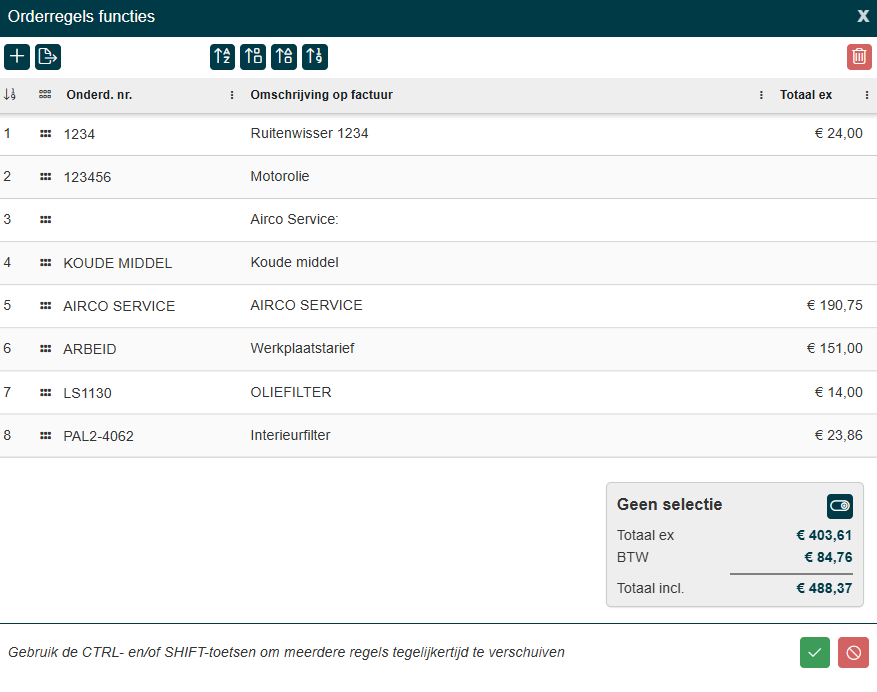Image resolution: width=877 pixels, height=692 pixels.
Task: Cancel with the red prohibit button
Action: [853, 653]
